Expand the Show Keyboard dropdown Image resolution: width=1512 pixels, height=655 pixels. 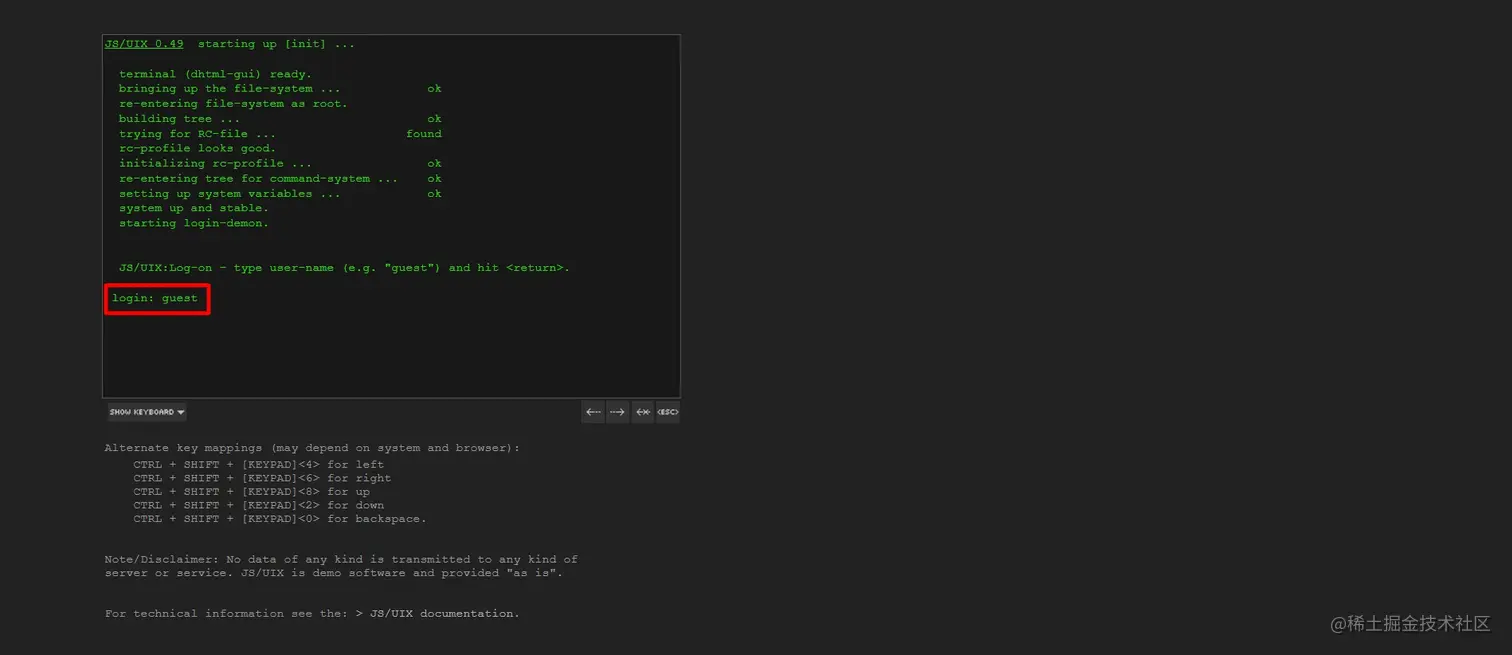pos(147,412)
